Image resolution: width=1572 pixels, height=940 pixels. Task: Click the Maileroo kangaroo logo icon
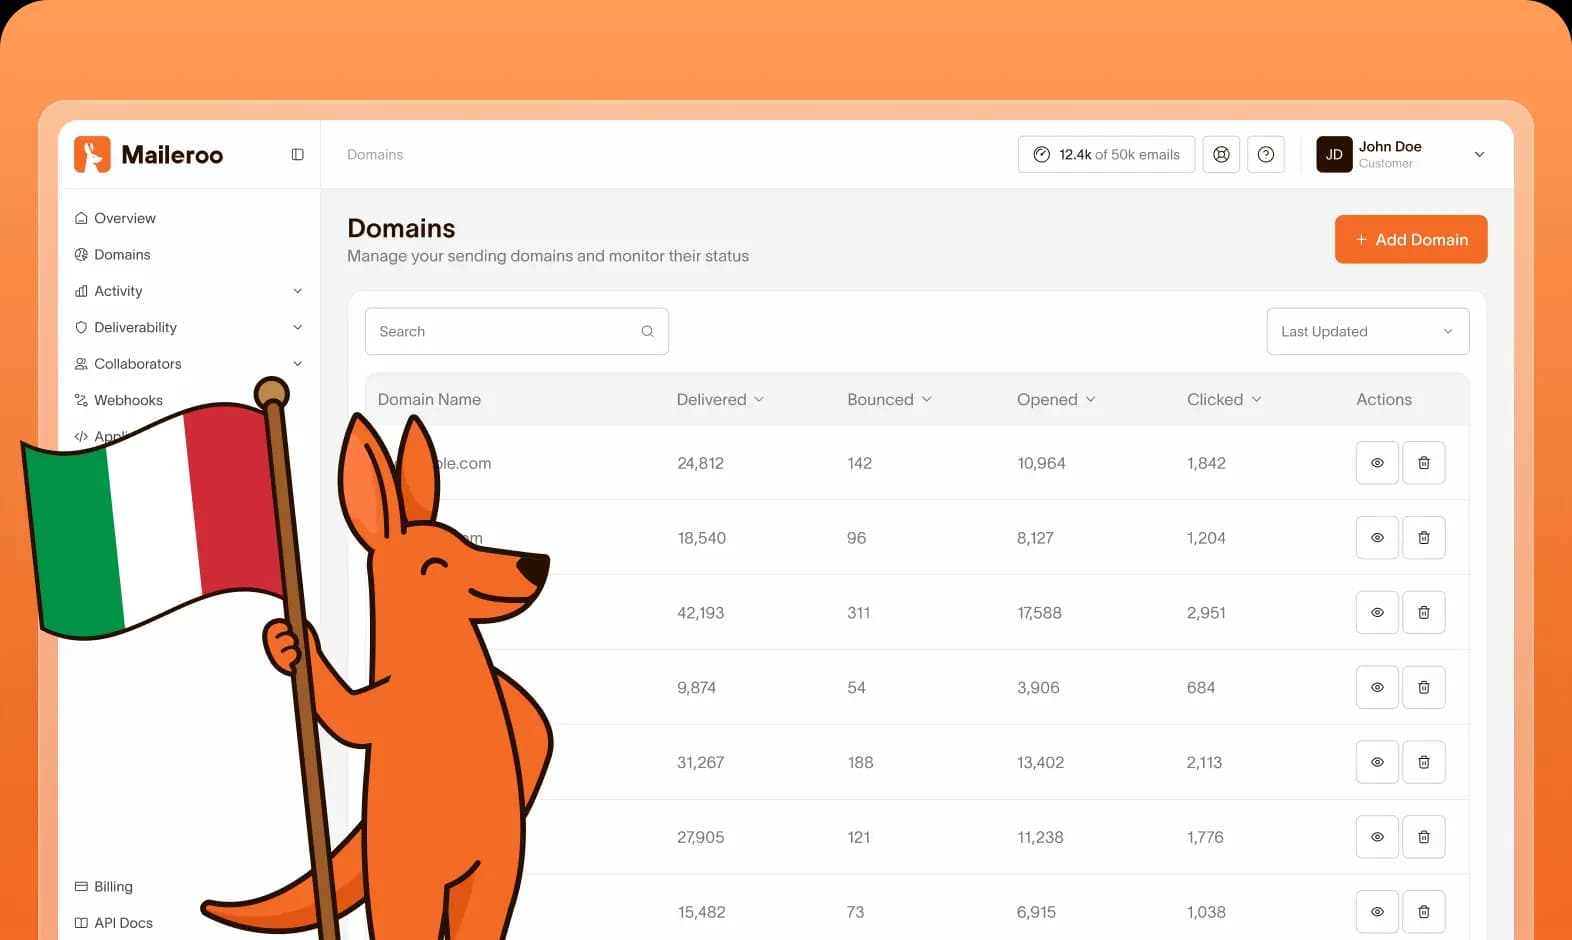pyautogui.click(x=92, y=154)
